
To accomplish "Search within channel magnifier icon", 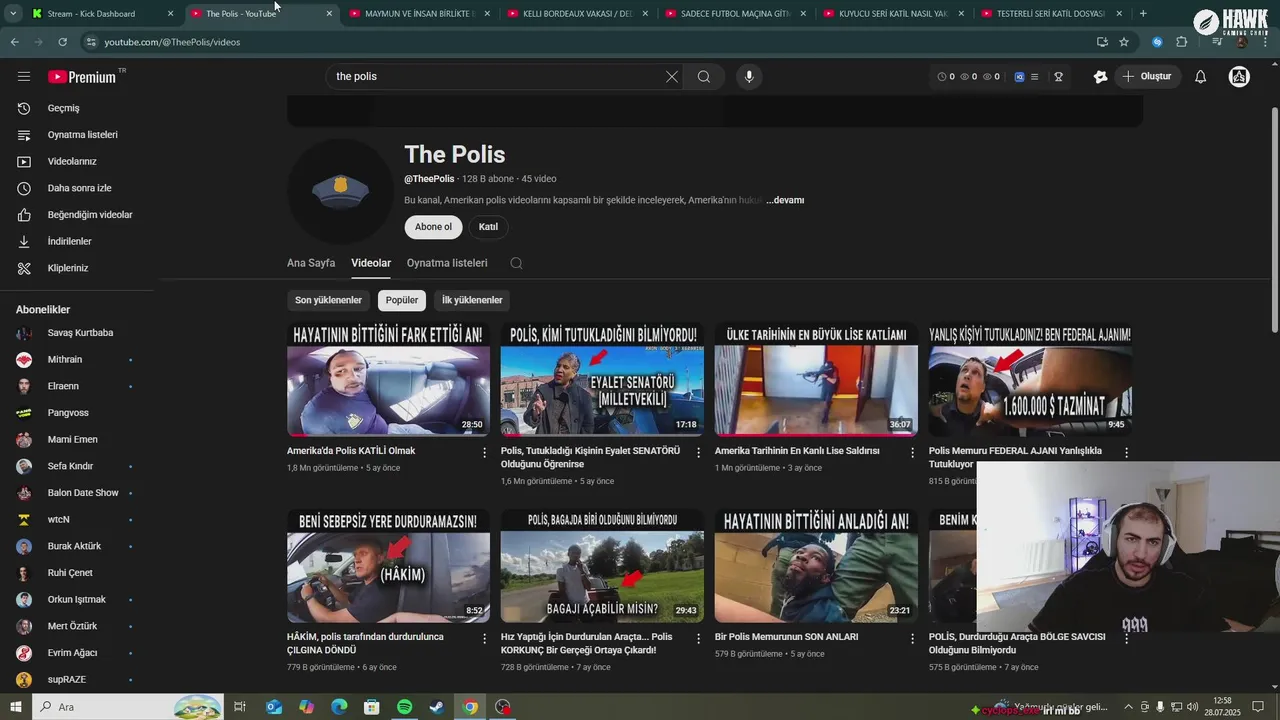I will (x=516, y=264).
